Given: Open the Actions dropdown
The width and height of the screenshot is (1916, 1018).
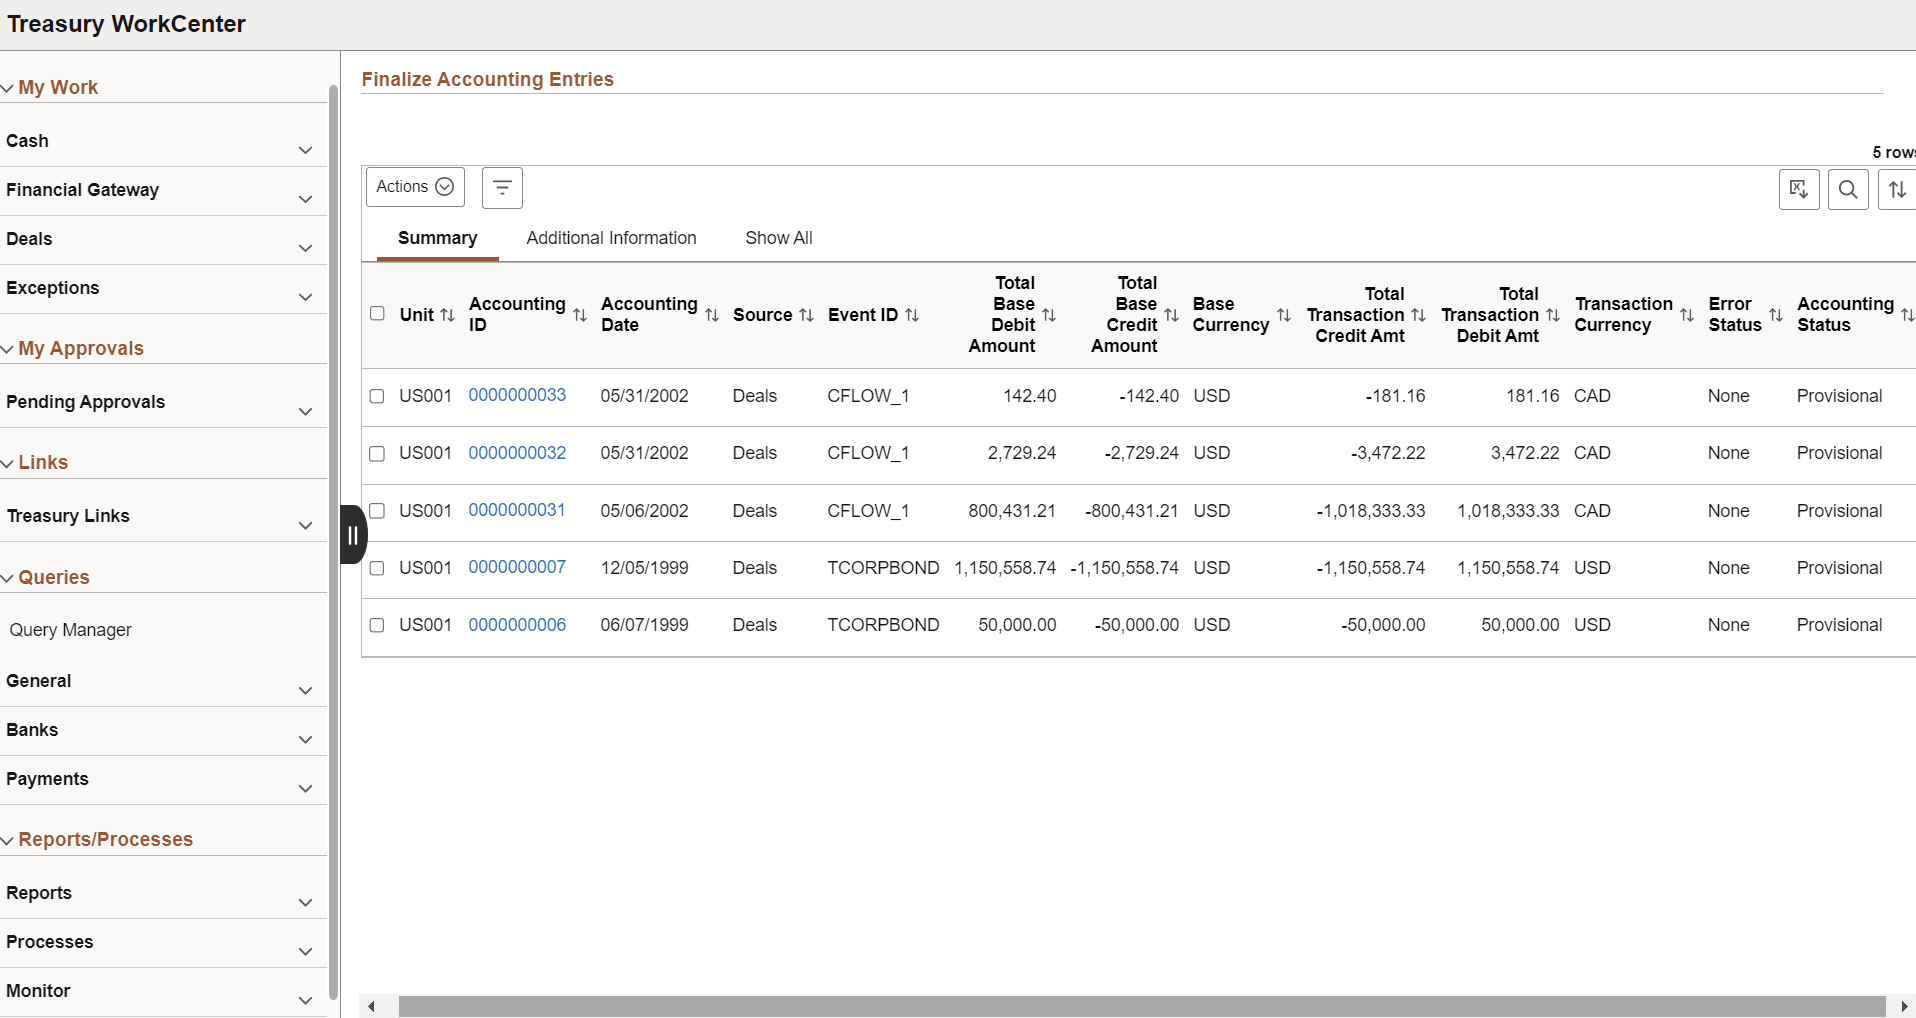Looking at the screenshot, I should (x=414, y=187).
